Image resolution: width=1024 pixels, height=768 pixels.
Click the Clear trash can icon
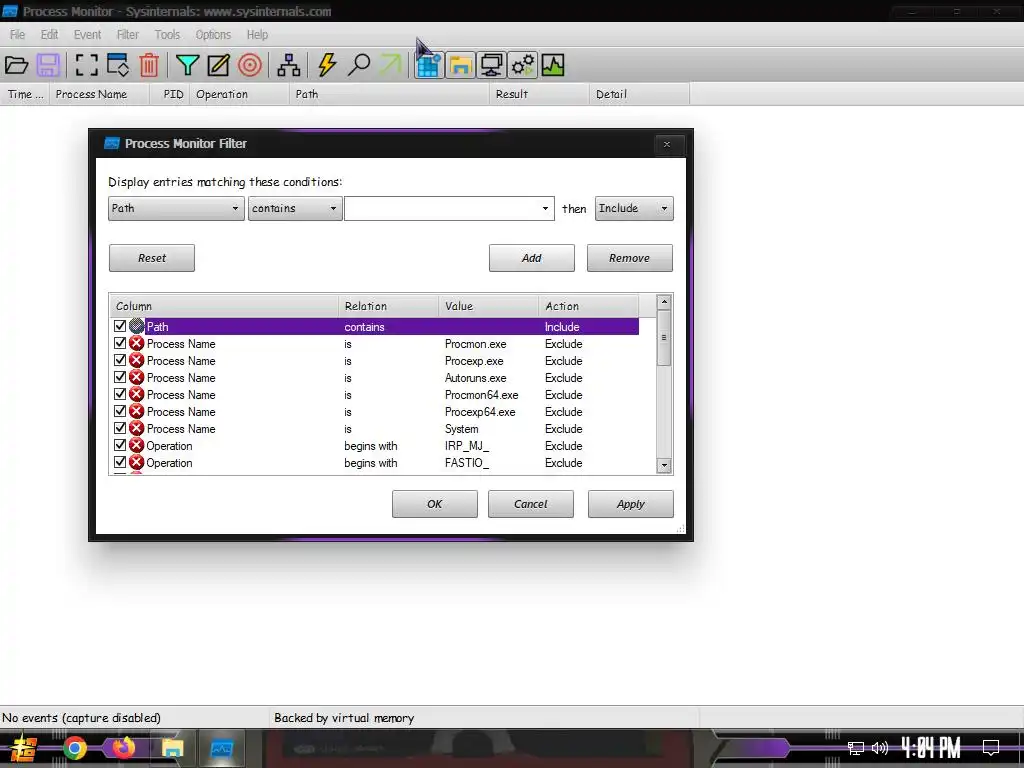coord(149,65)
